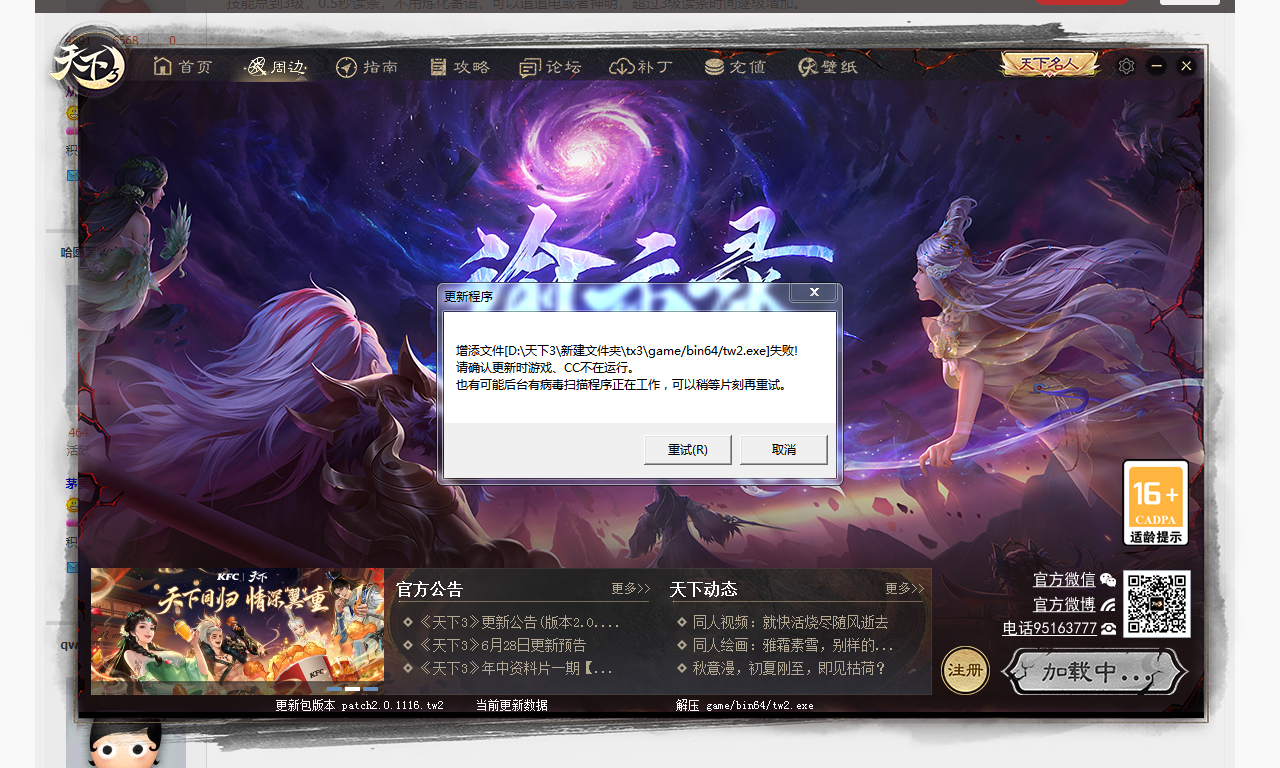The image size is (1280, 768).
Task: Click the 加载中 loading button
Action: tap(1095, 671)
